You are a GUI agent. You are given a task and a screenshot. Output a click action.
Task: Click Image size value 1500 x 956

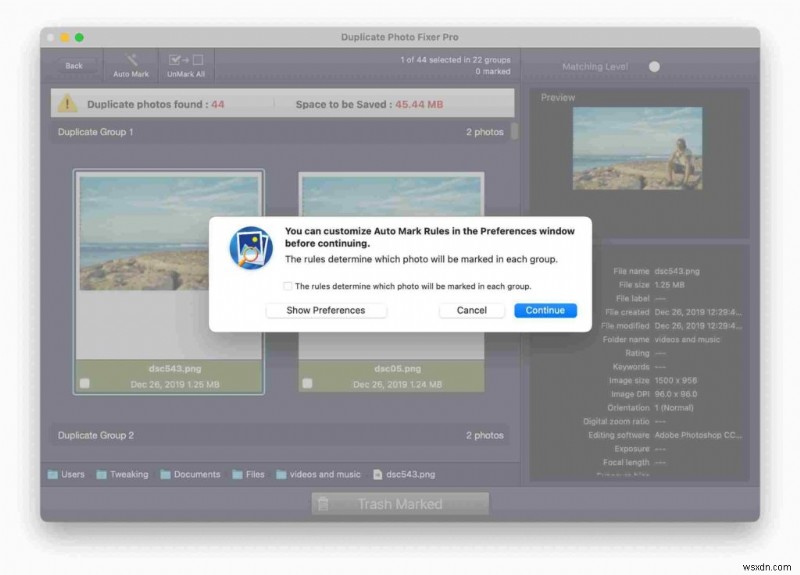coord(676,381)
